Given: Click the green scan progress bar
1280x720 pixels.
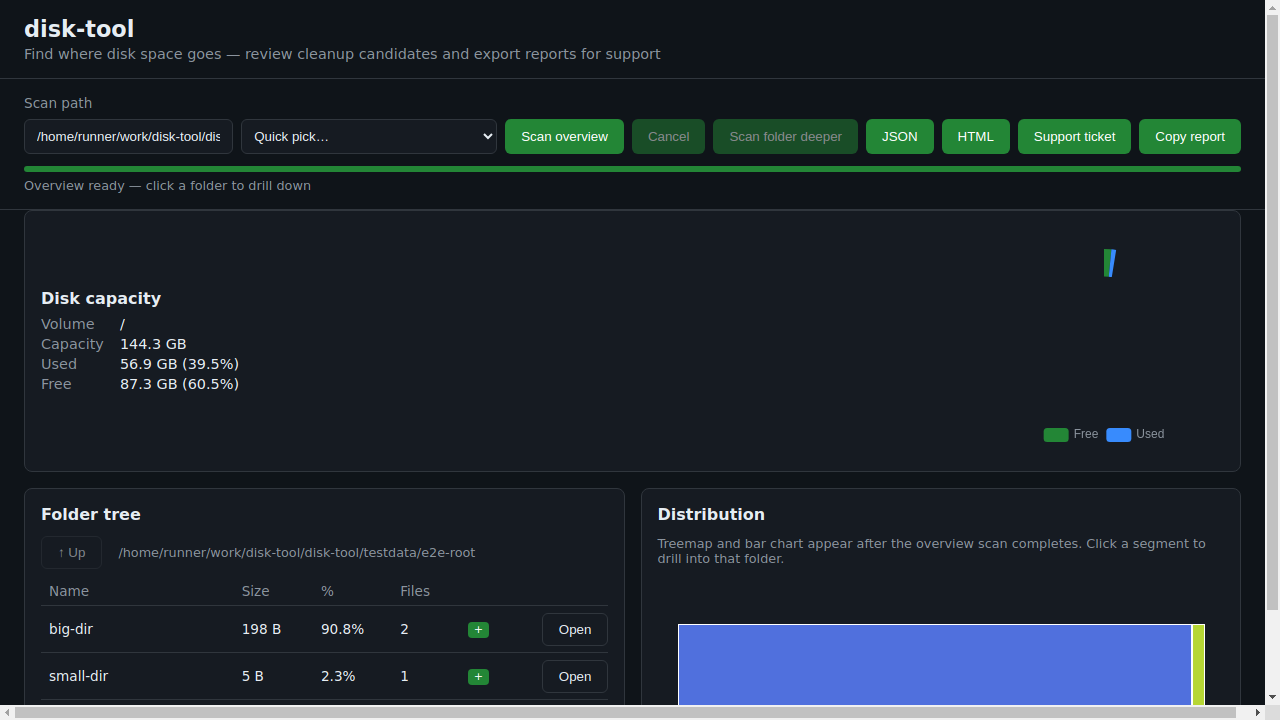Looking at the screenshot, I should click(632, 169).
